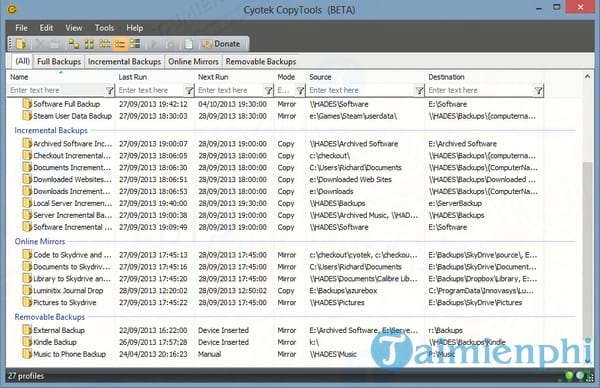This screenshot has width=600, height=388.
Task: Select the Code to Skydrive and... row name
Action: click(72, 255)
